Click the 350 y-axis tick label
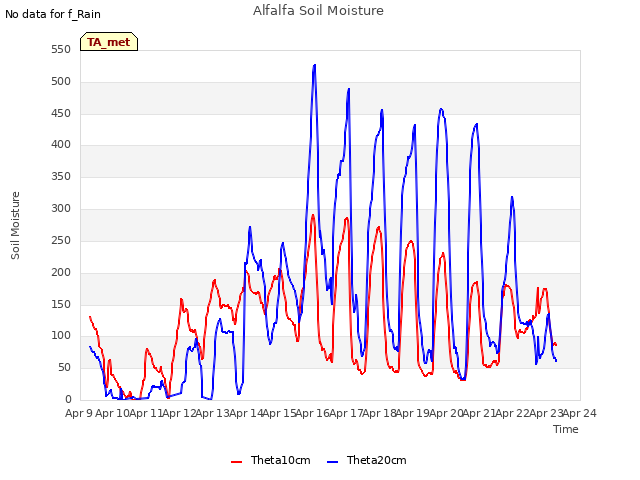The height and width of the screenshot is (480, 640). tap(61, 176)
